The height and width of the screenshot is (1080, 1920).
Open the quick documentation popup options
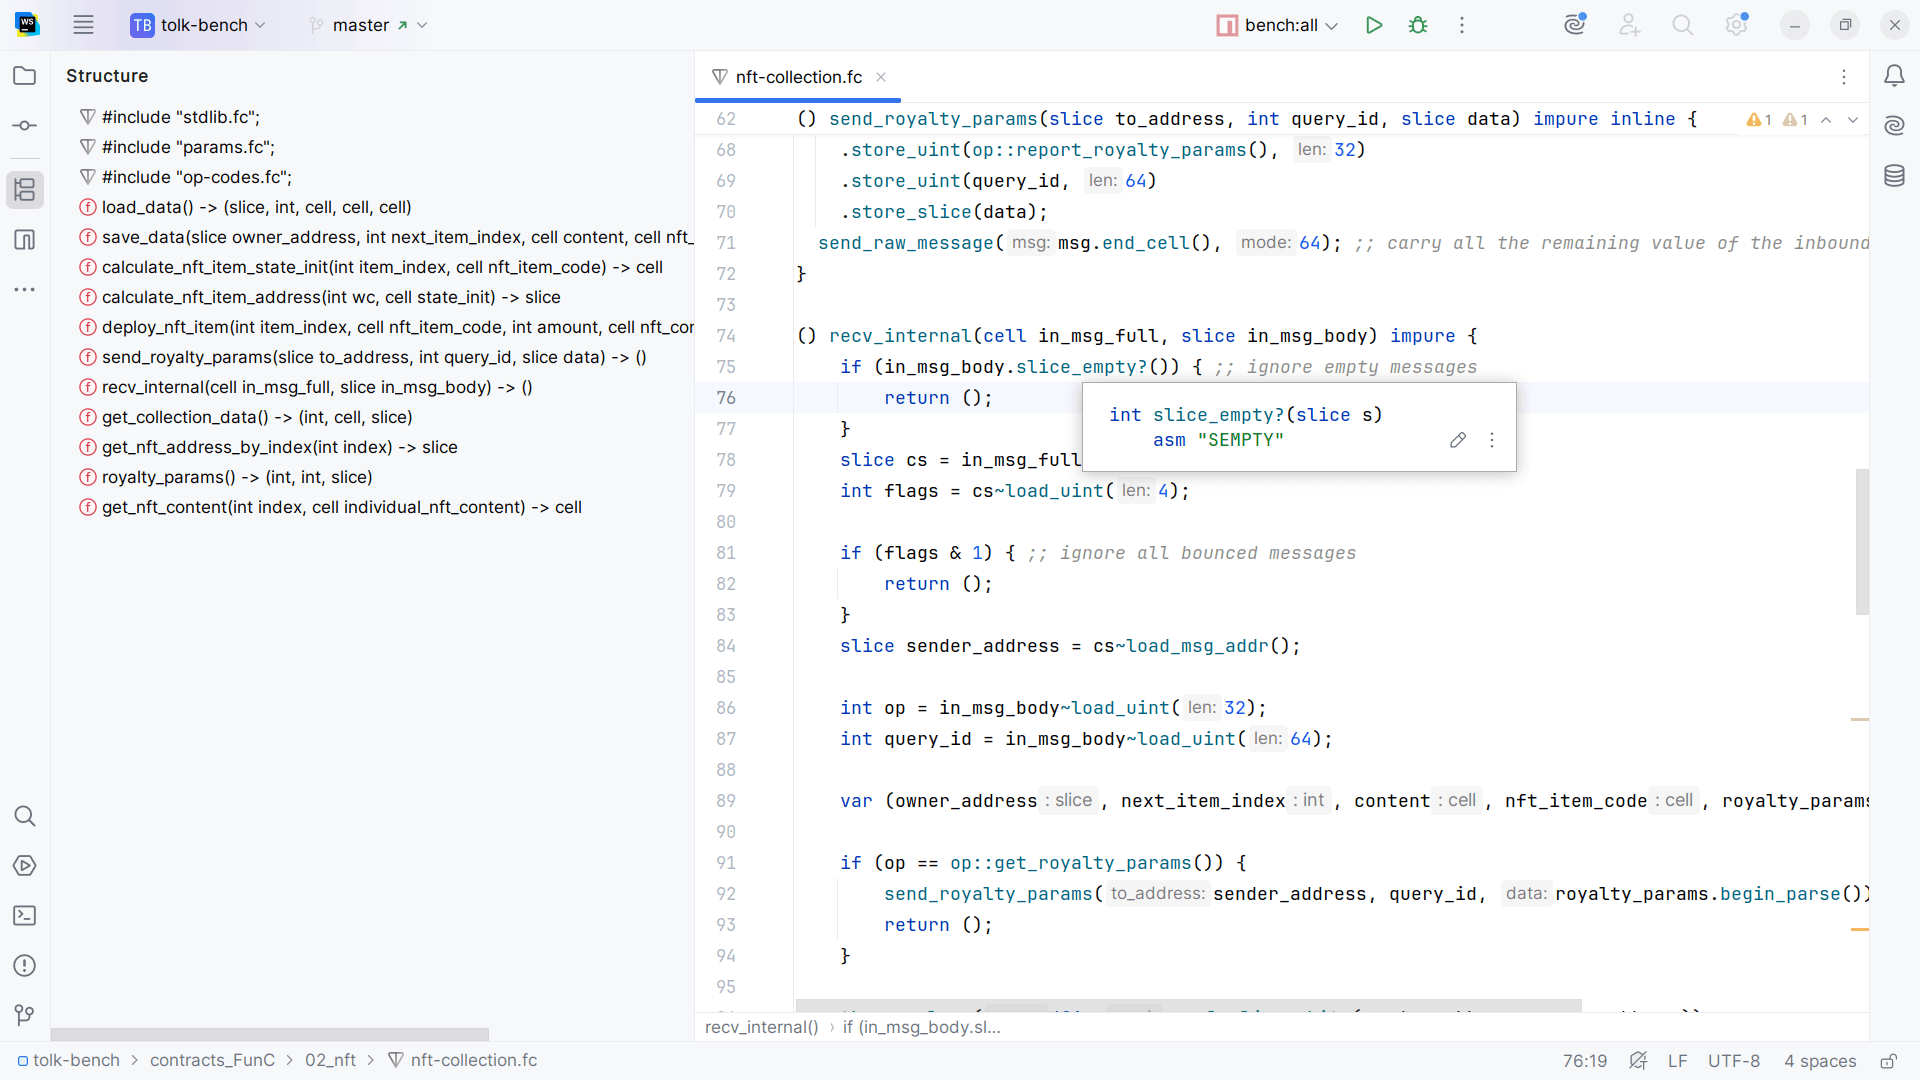(1492, 440)
